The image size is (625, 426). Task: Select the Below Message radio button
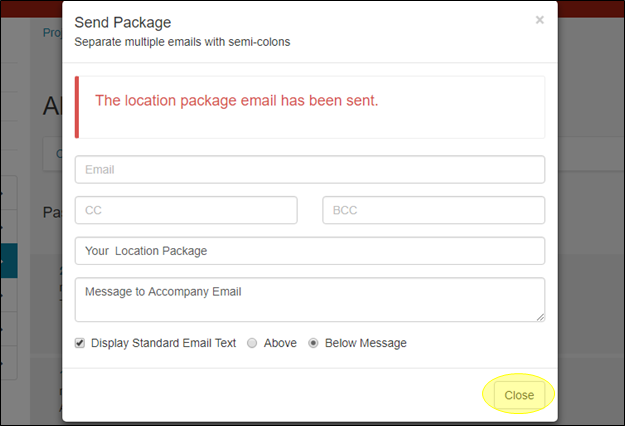point(314,343)
